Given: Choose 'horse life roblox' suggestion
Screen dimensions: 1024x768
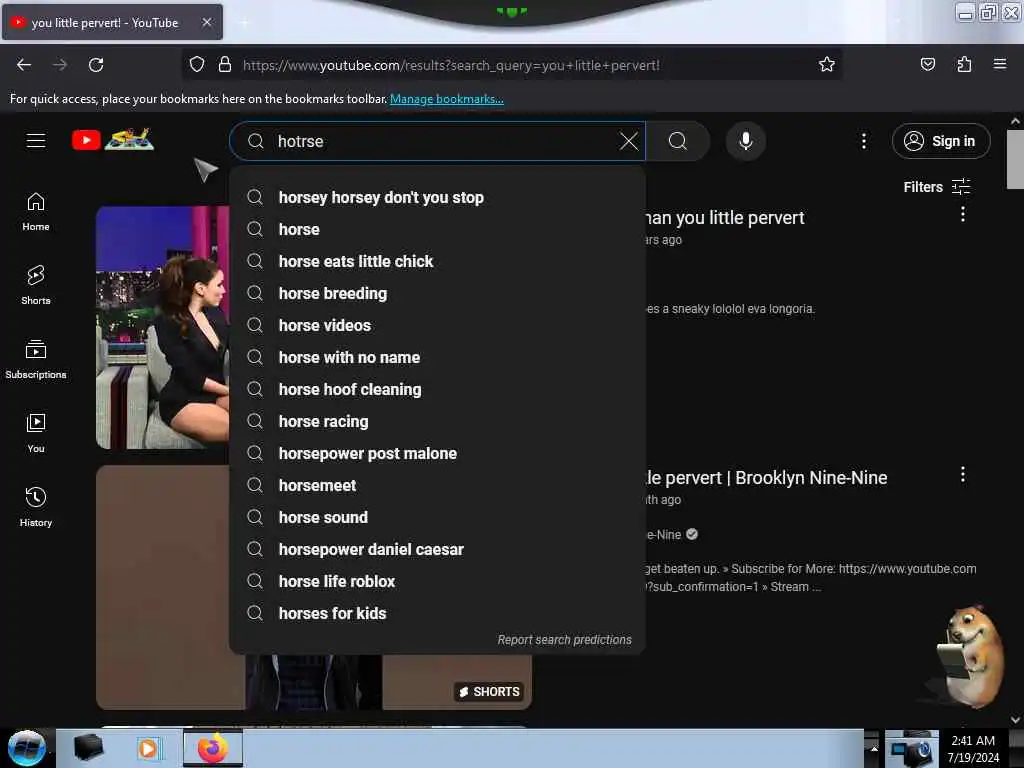Looking at the screenshot, I should pyautogui.click(x=437, y=581).
